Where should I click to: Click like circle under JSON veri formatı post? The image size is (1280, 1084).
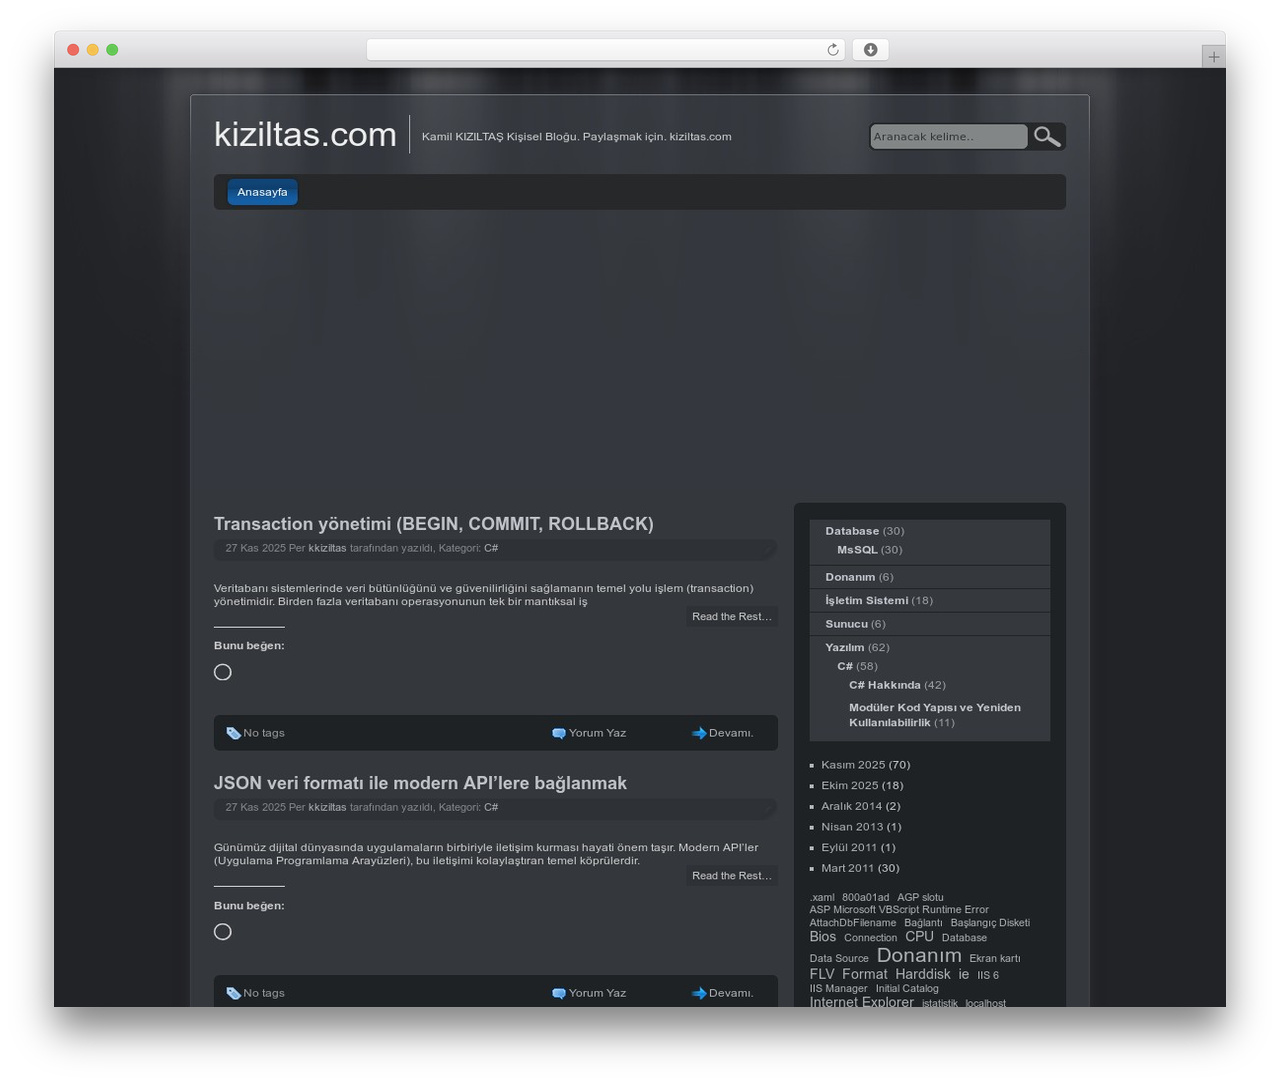(x=223, y=932)
